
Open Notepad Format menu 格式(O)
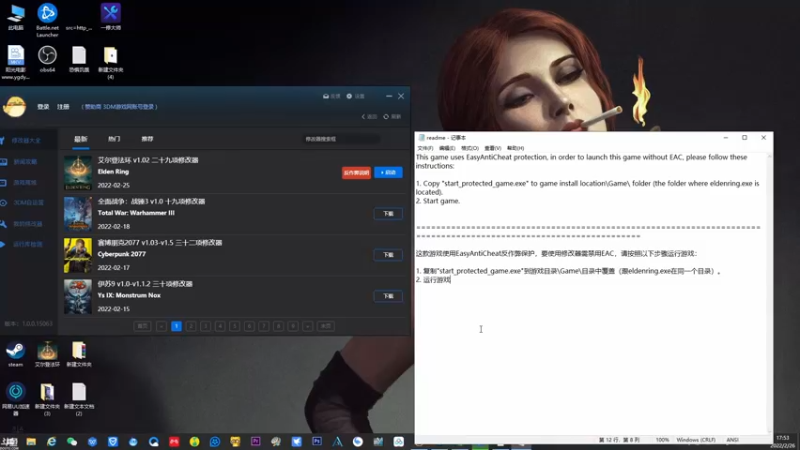(470, 148)
